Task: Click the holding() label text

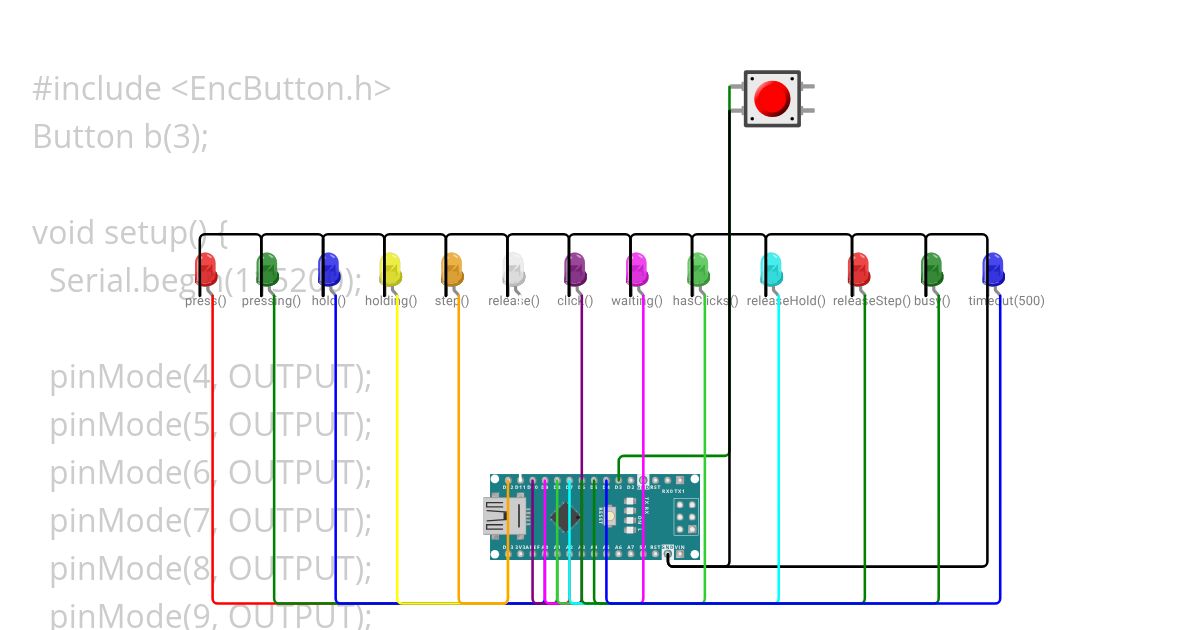Action: point(391,301)
